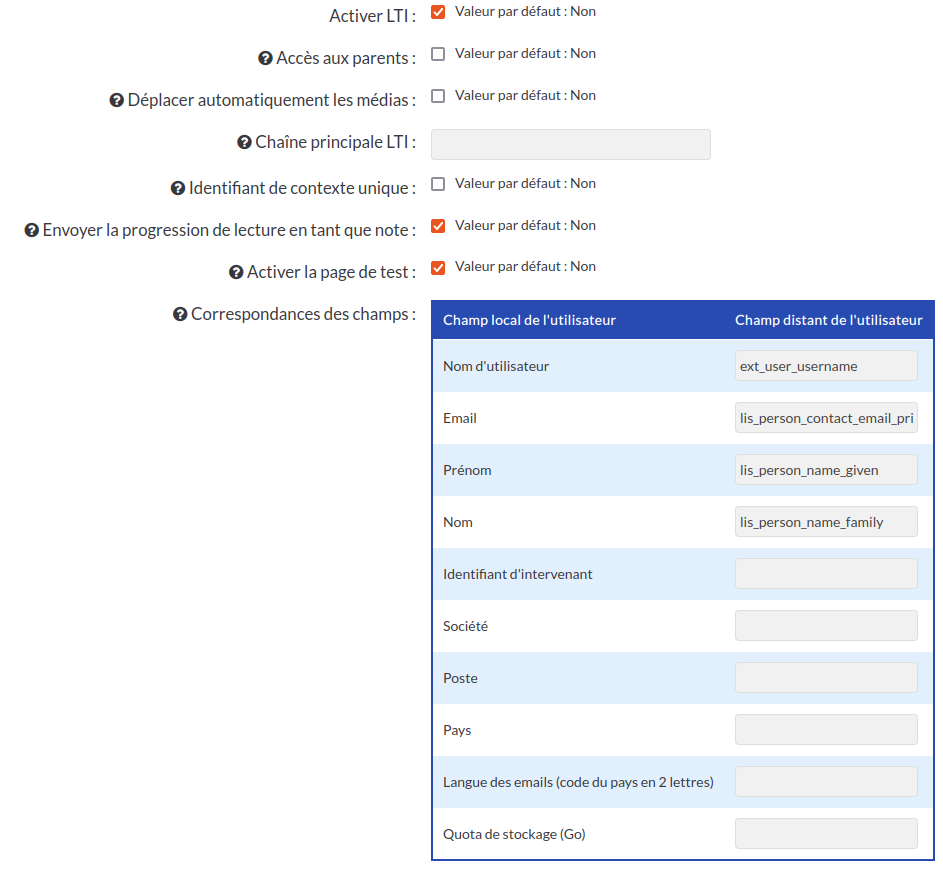Open help icon for Envoyer la progression de lecture
This screenshot has width=943, height=870.
click(x=31, y=230)
